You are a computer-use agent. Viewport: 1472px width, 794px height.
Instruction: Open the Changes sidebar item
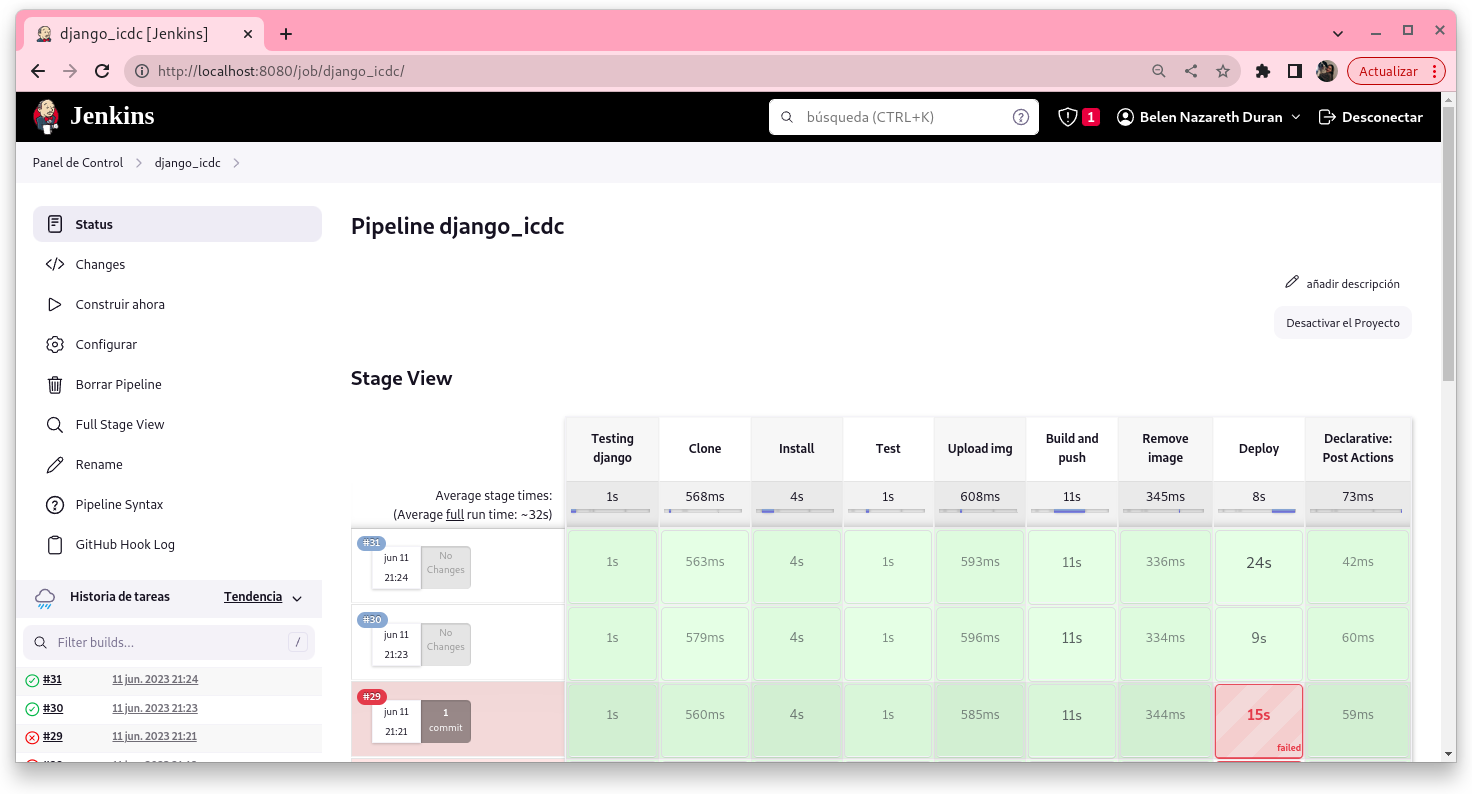pyautogui.click(x=100, y=265)
